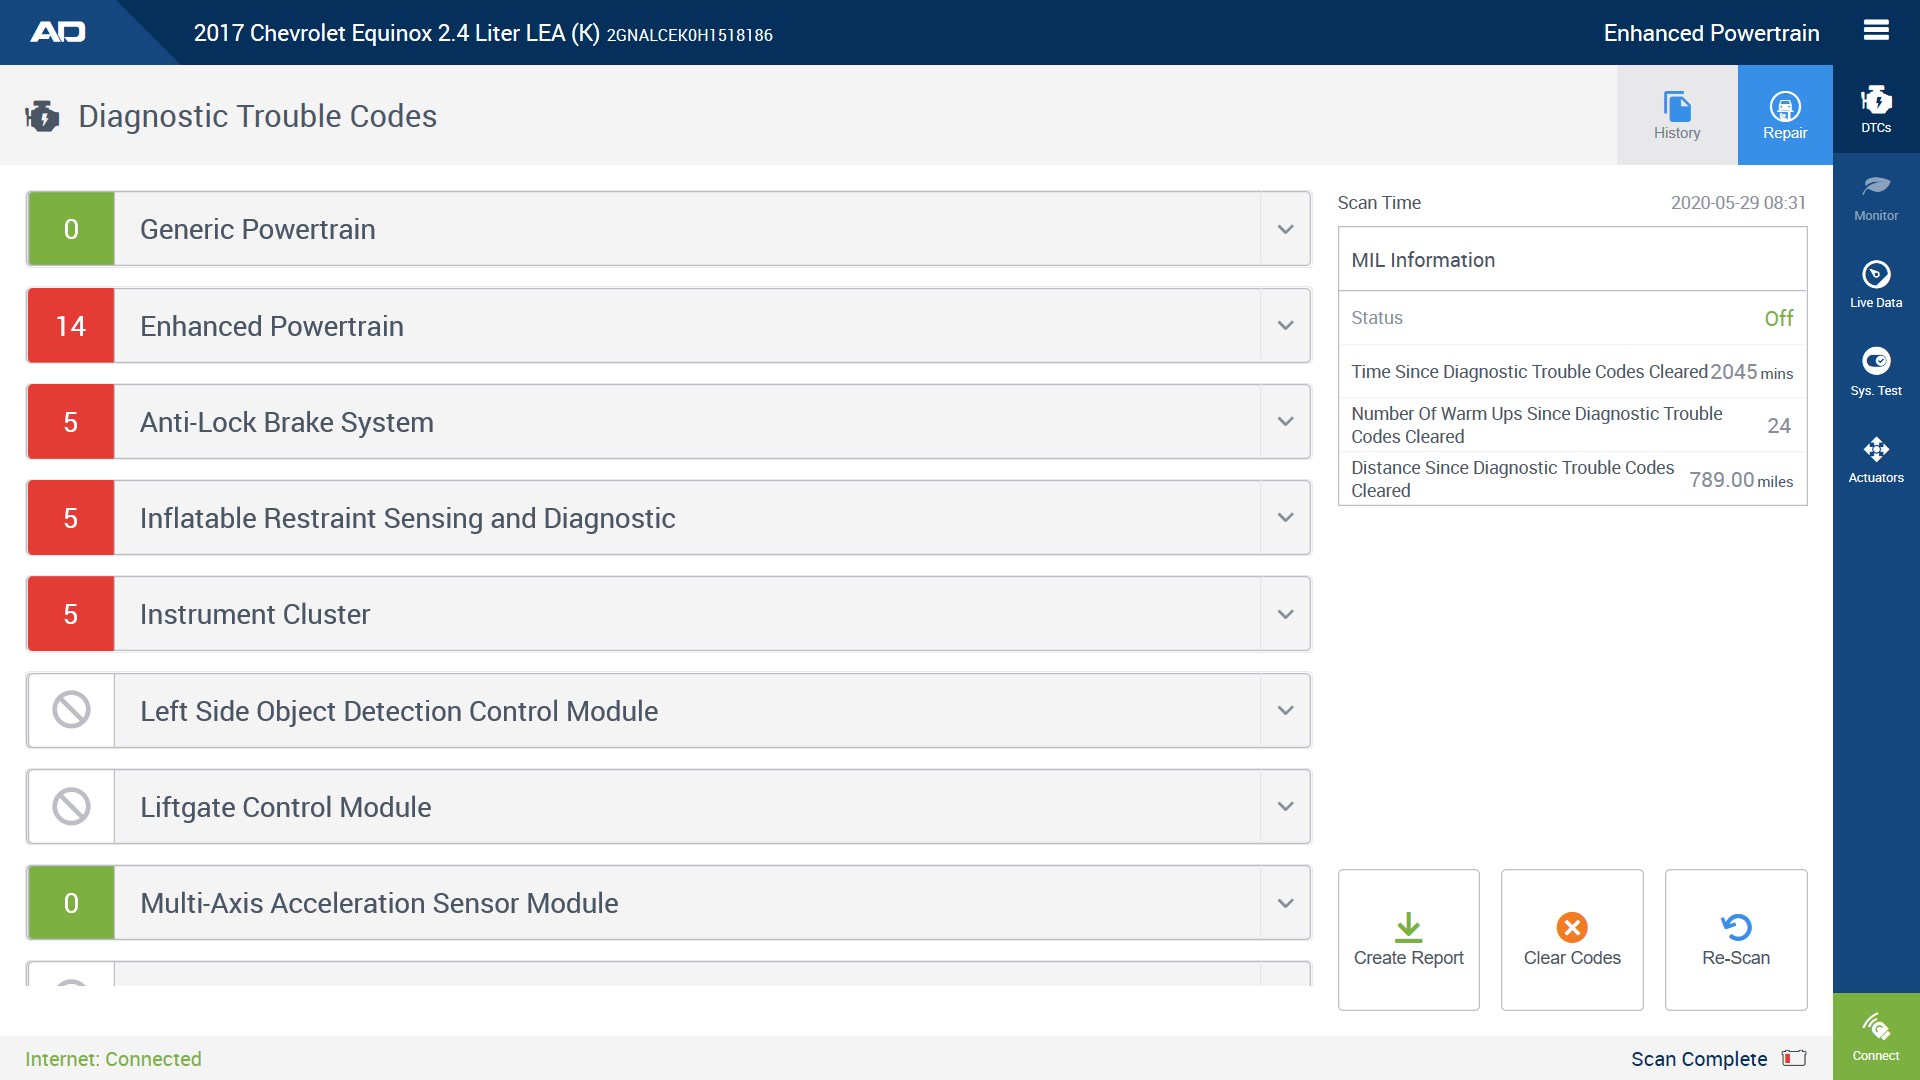Select the Monitor sidebar icon
The image size is (1920, 1080).
[1876, 196]
